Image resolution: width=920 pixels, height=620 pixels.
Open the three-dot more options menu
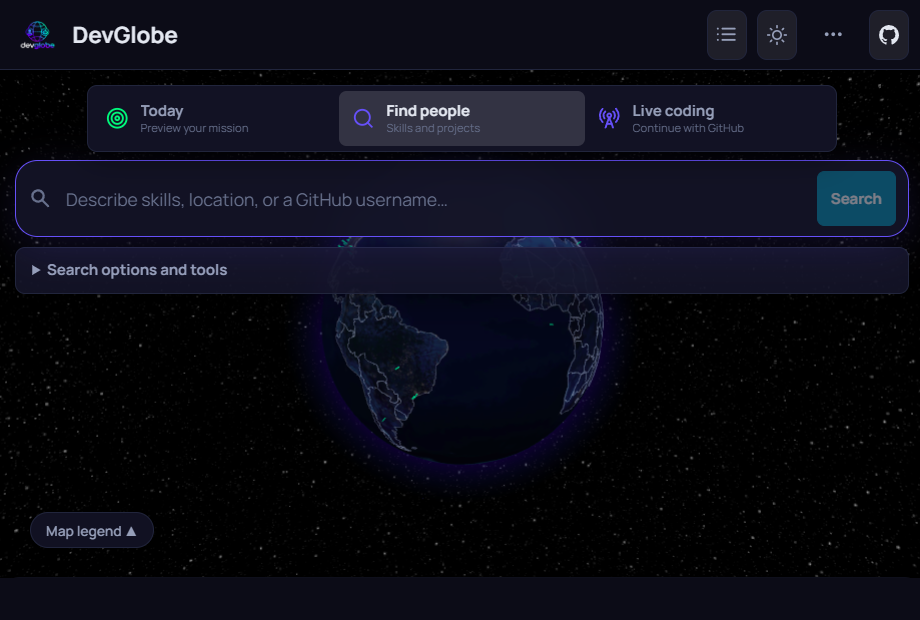[833, 35]
